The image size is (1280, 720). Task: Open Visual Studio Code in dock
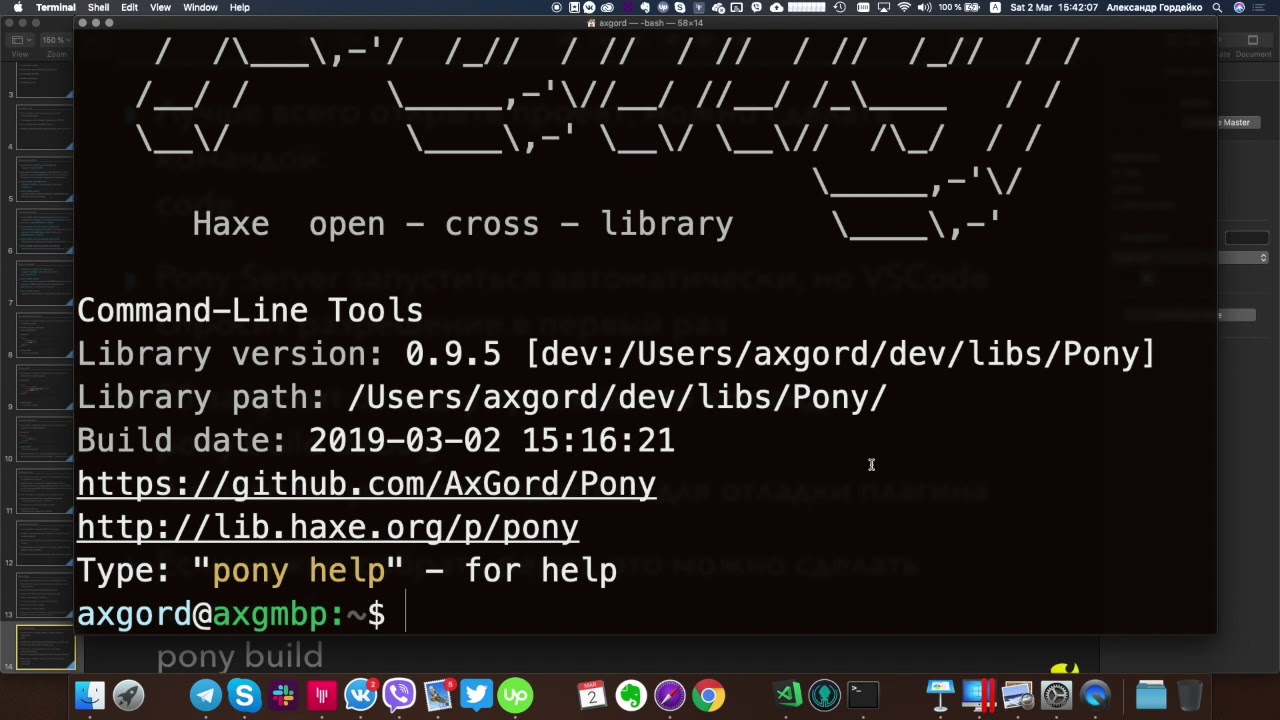pos(787,695)
